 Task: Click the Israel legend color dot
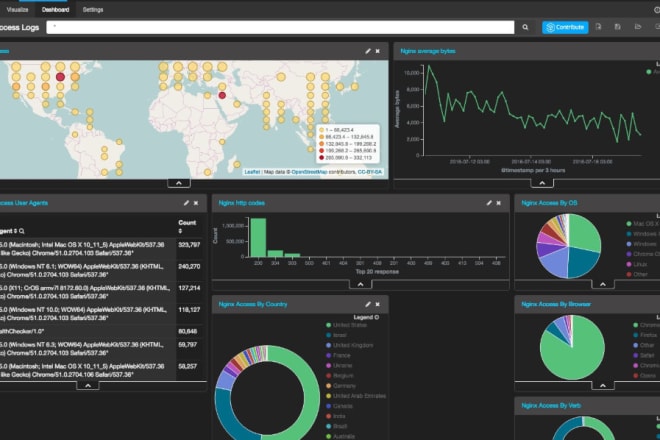coord(328,335)
